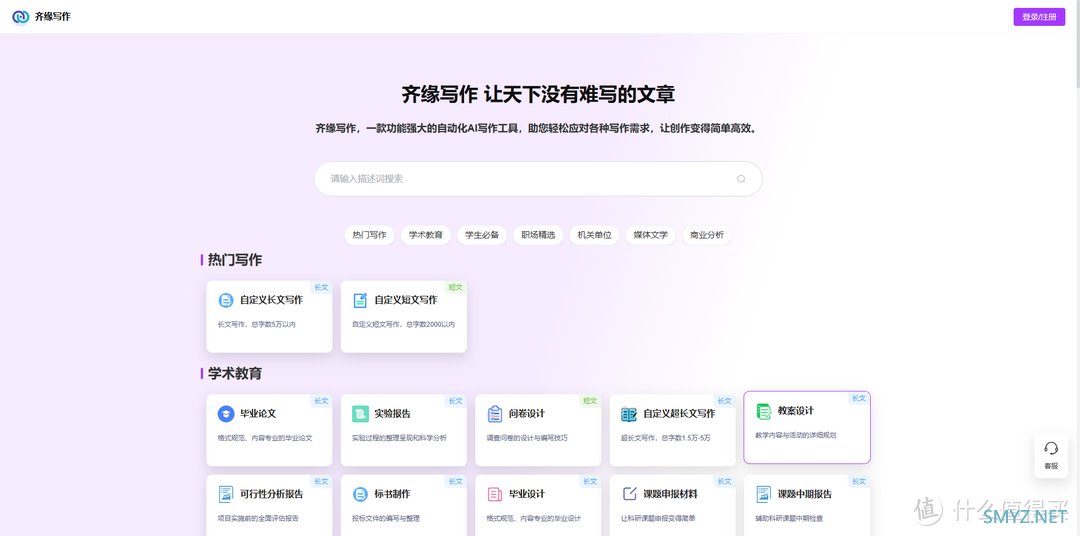Select the 学术教育 category tab

[426, 235]
